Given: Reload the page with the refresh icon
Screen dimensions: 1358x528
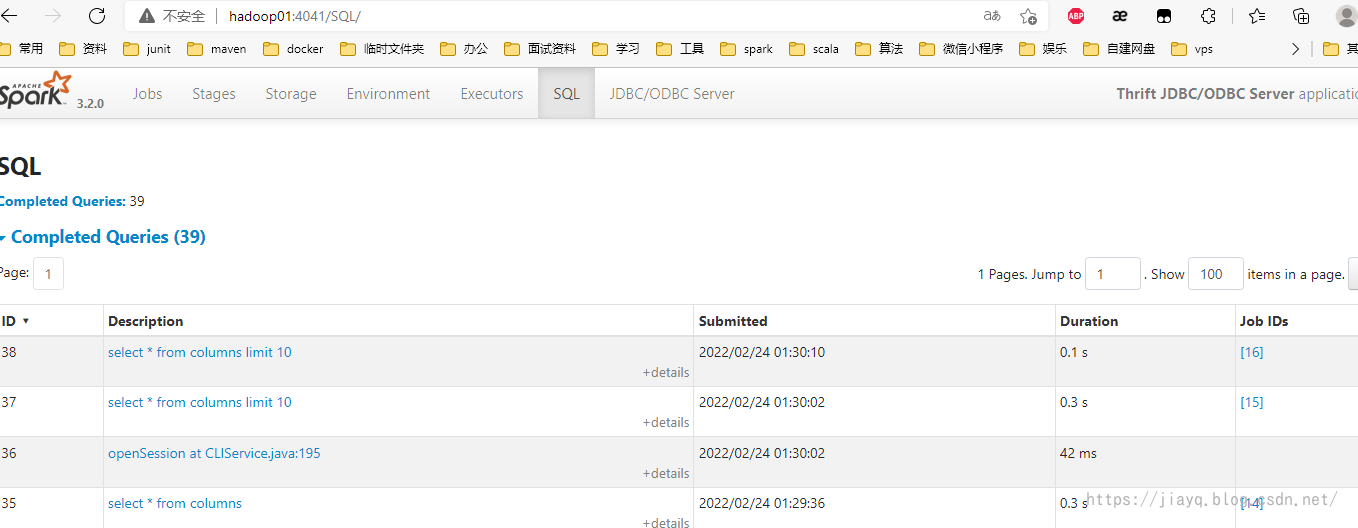Looking at the screenshot, I should [97, 16].
